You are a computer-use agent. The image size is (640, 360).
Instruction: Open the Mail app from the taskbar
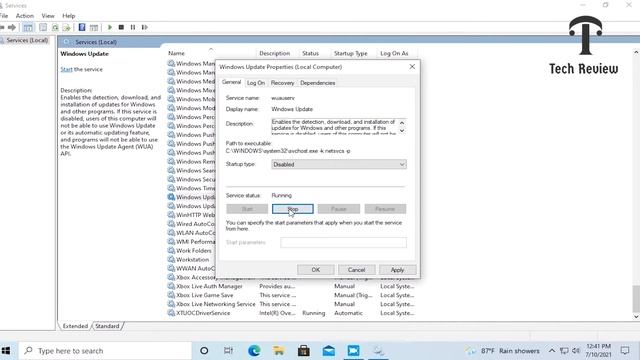(x=329, y=351)
